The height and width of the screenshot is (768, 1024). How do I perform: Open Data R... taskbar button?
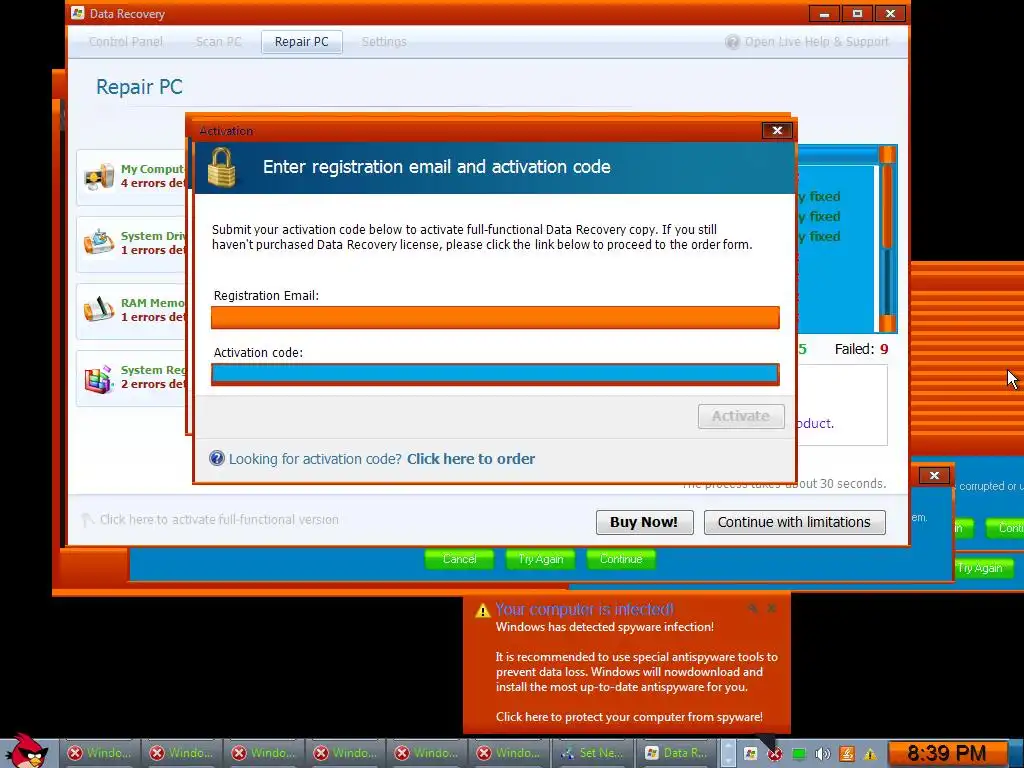coord(677,753)
